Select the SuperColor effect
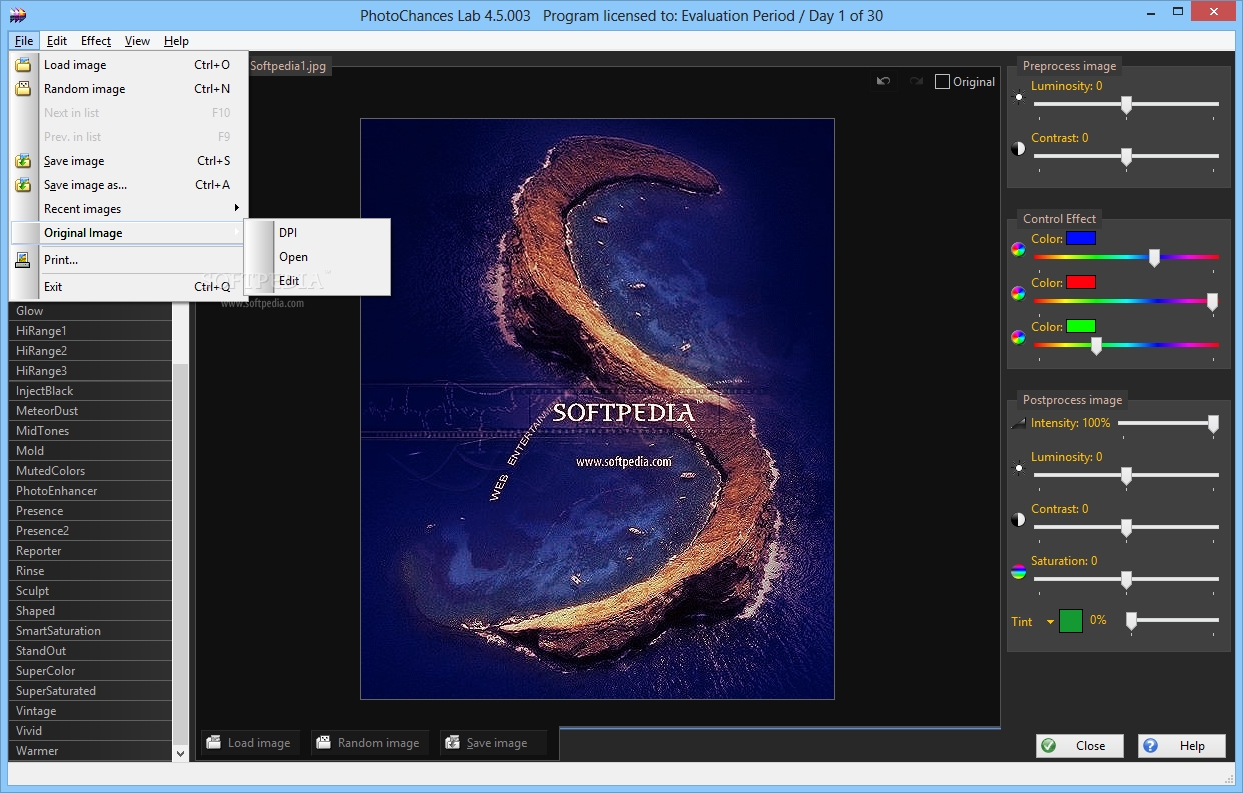1243x793 pixels. (90, 671)
